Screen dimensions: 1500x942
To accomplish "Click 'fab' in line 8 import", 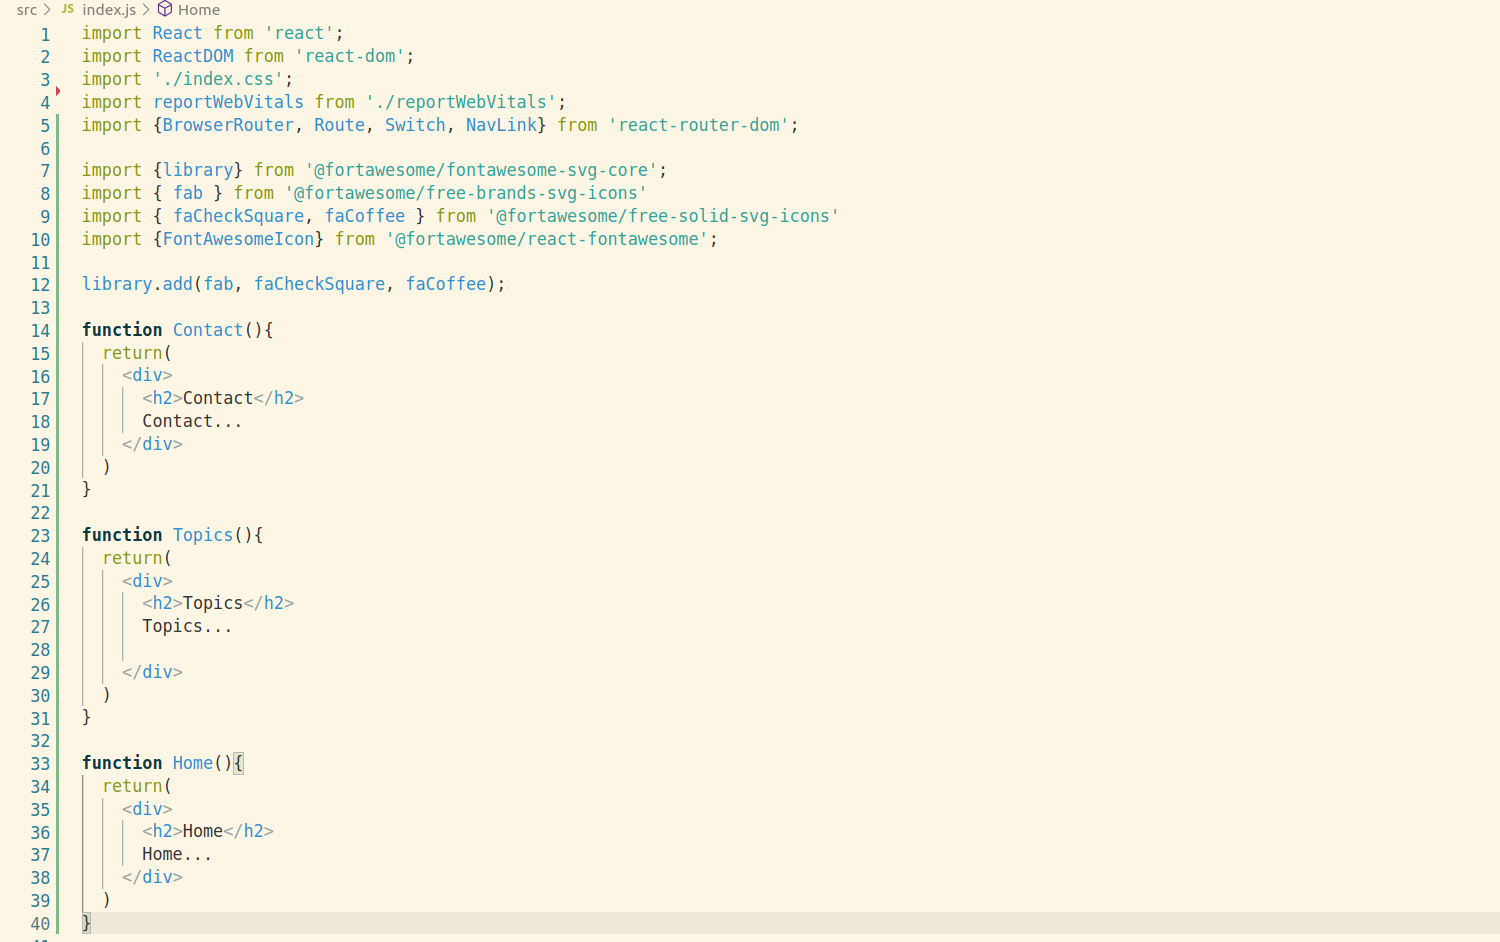I will (x=188, y=193).
